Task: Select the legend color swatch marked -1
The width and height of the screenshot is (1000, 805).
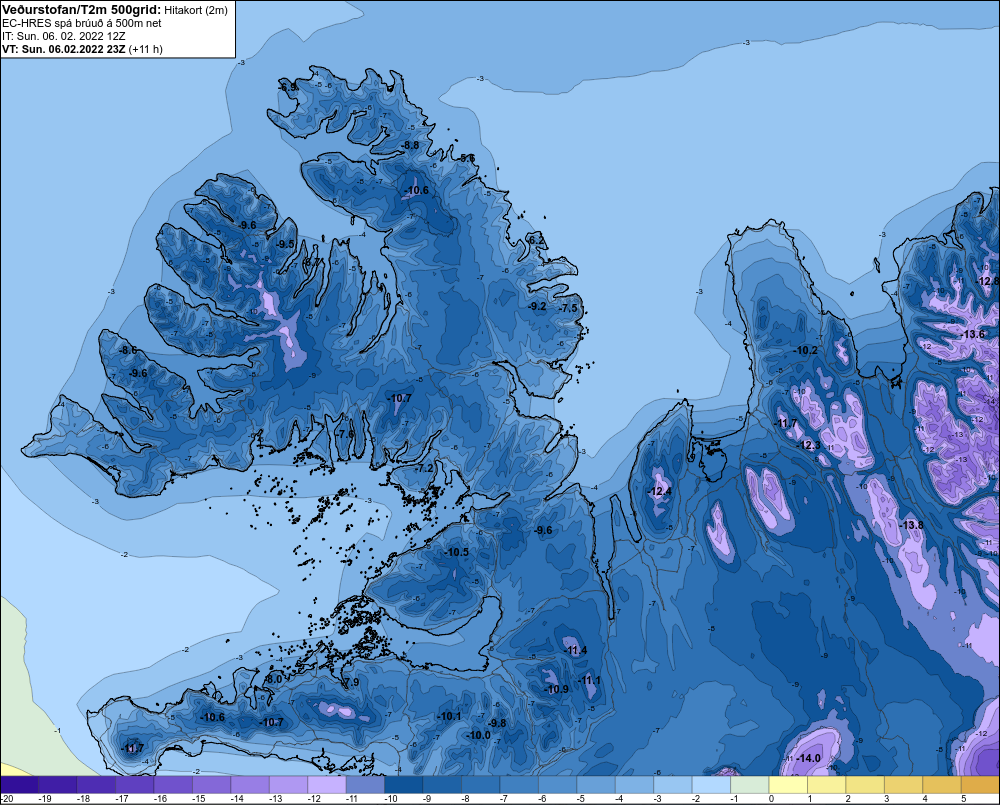Action: click(749, 785)
